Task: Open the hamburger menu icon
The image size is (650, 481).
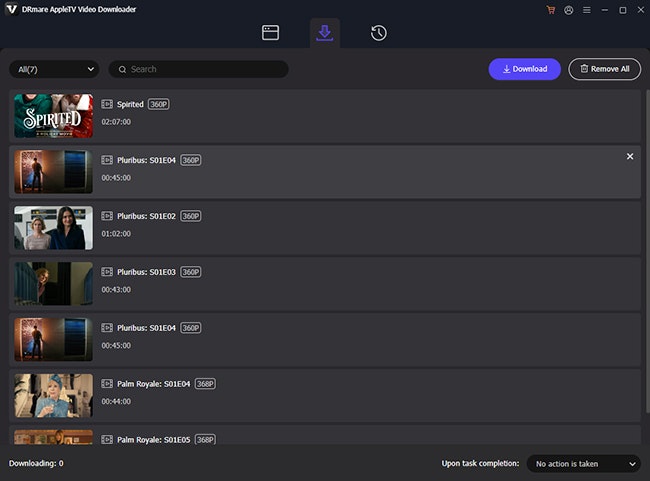Action: [587, 10]
